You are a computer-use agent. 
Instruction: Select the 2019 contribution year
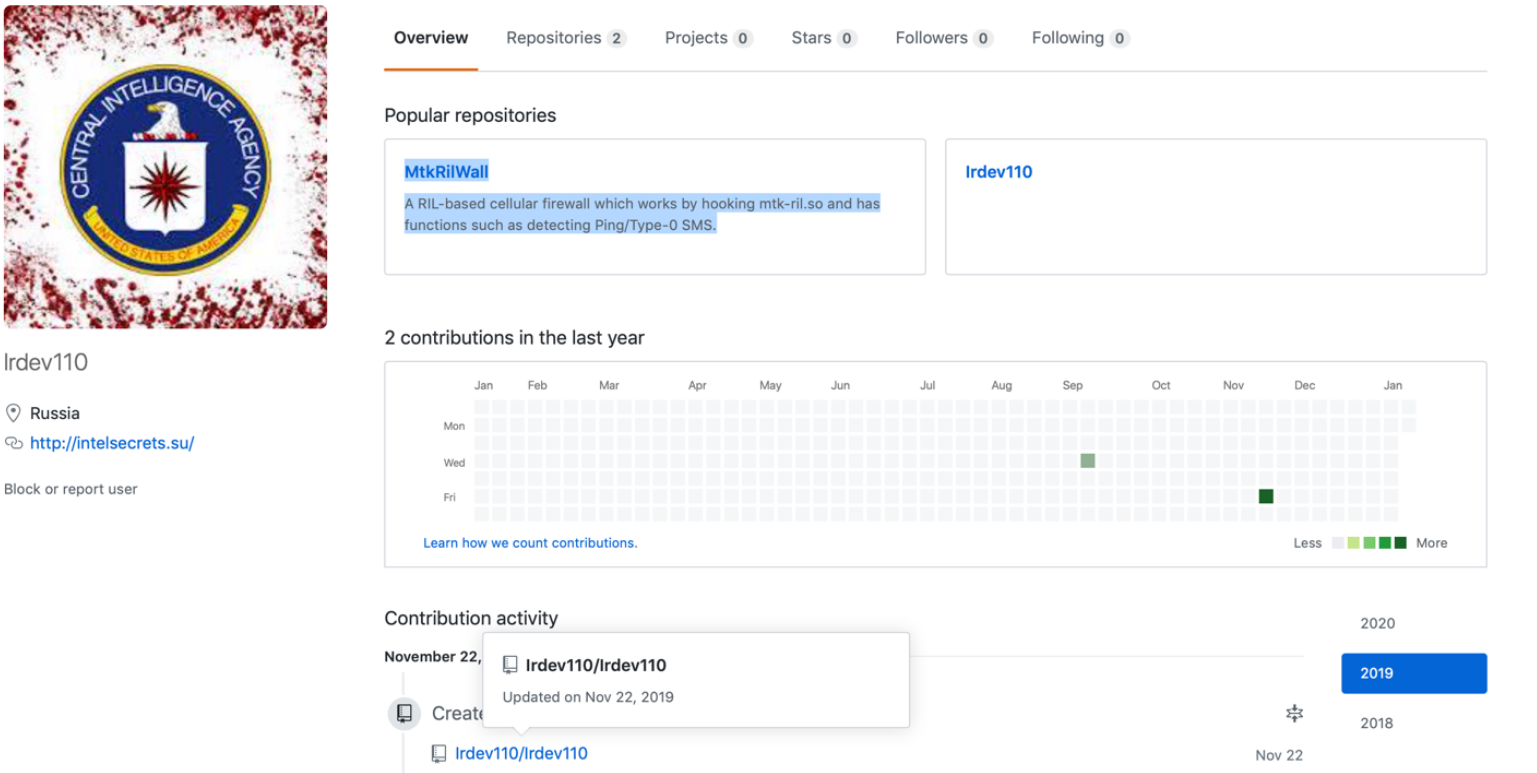(x=1414, y=673)
